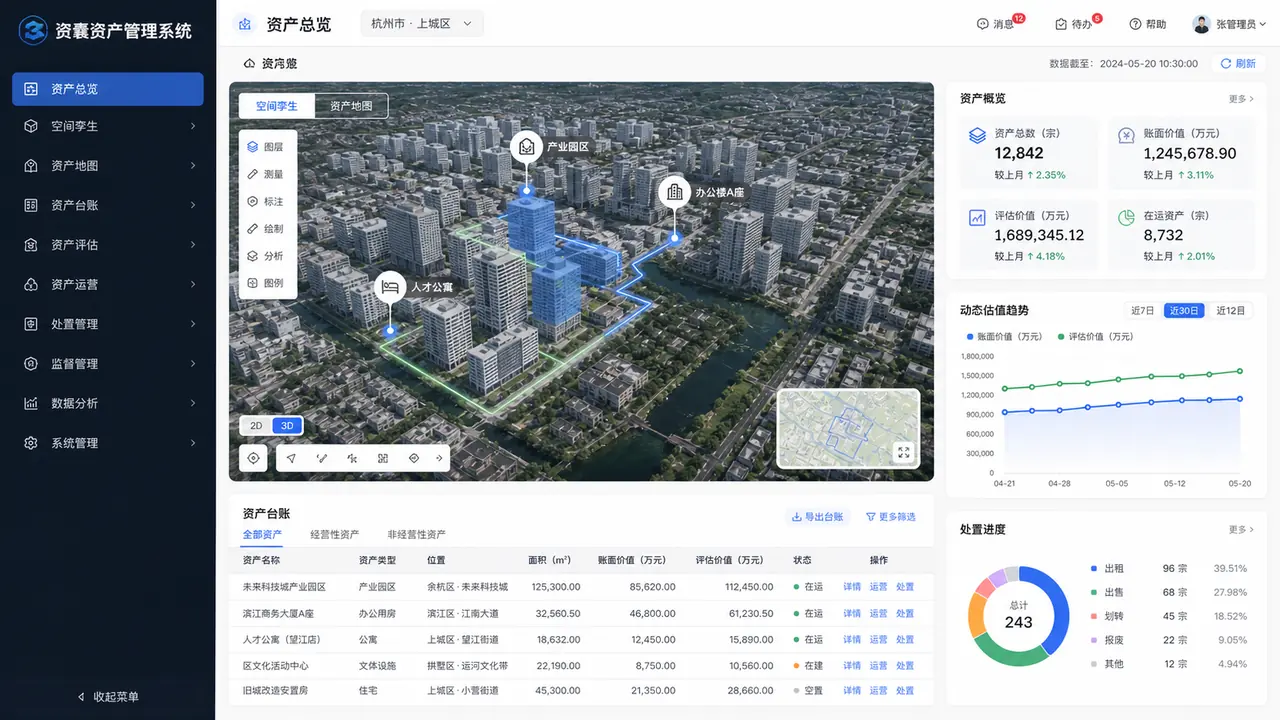Select the 标注 annotation tool
Viewport: 1280px width, 720px height.
tap(267, 202)
